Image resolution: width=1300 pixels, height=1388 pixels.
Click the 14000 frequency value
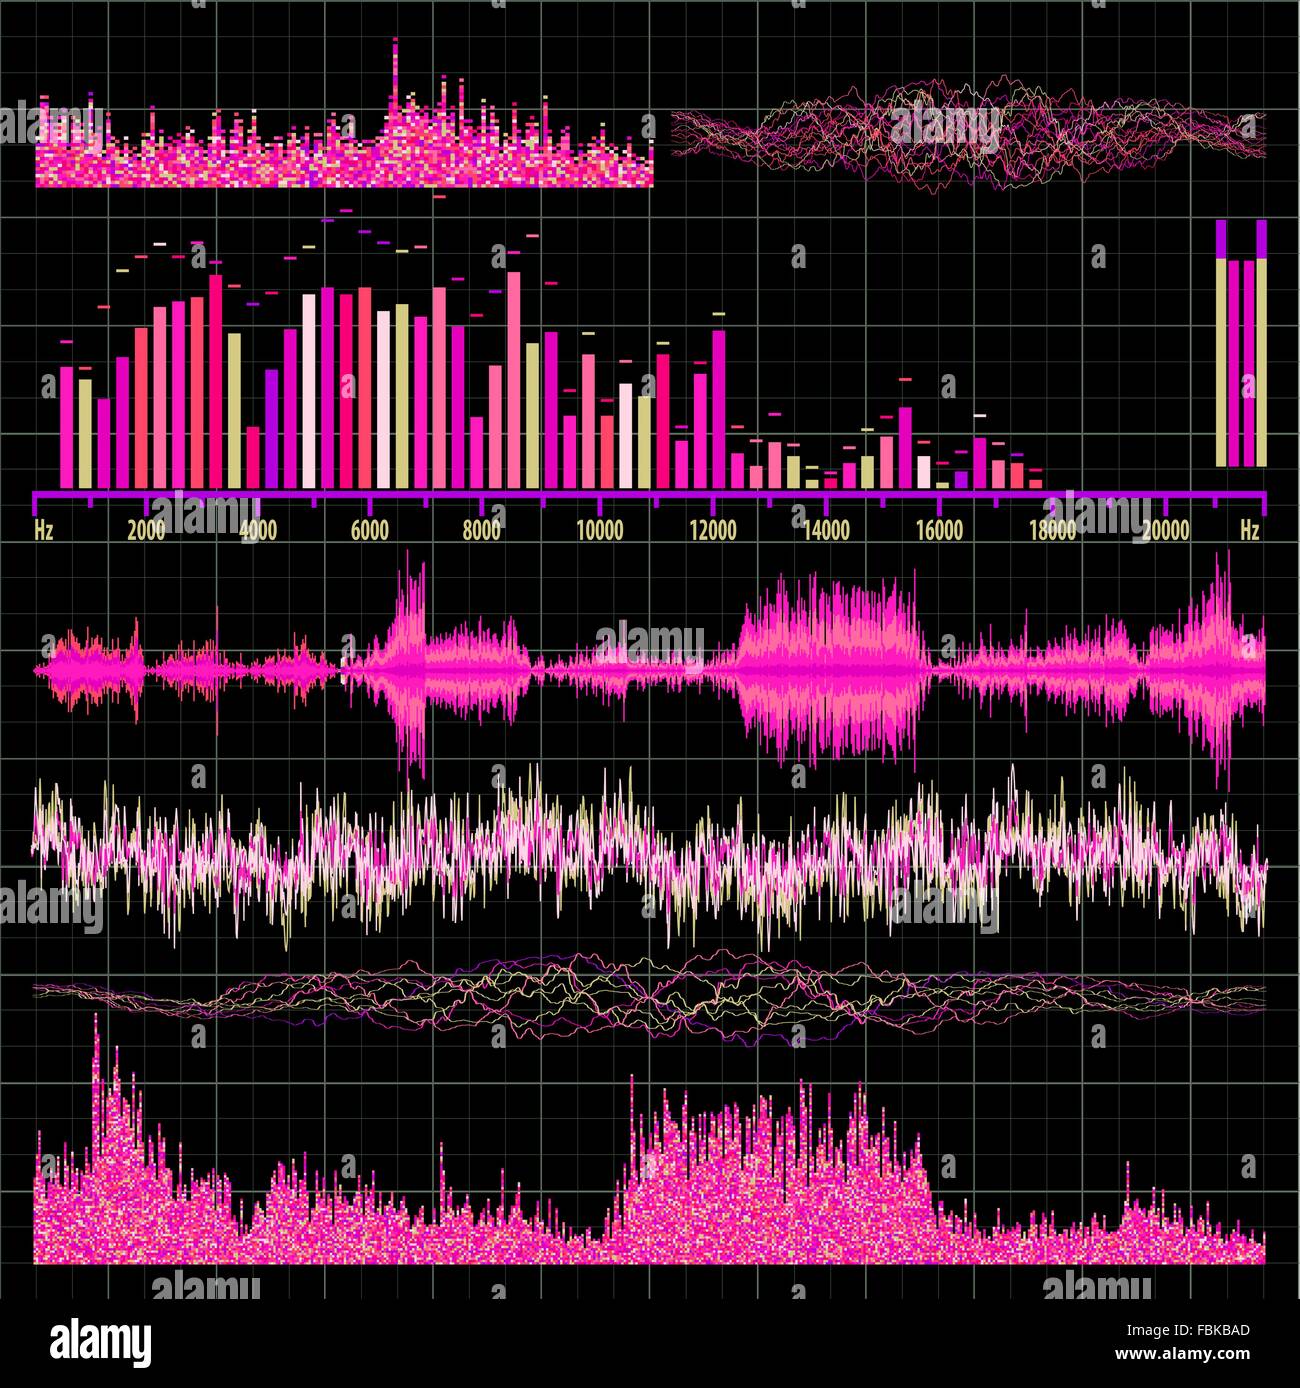[x=826, y=529]
